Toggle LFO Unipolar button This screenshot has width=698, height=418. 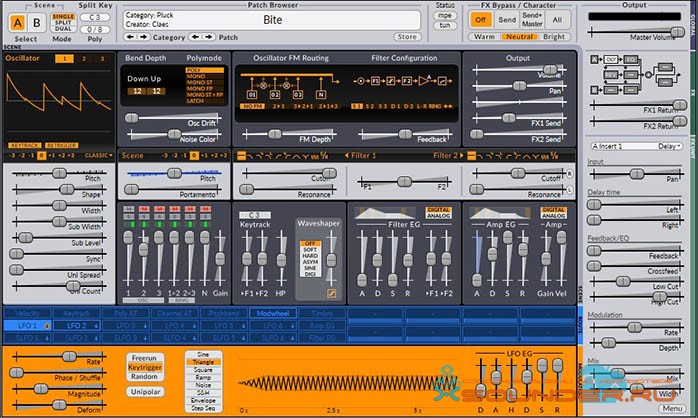tap(145, 392)
